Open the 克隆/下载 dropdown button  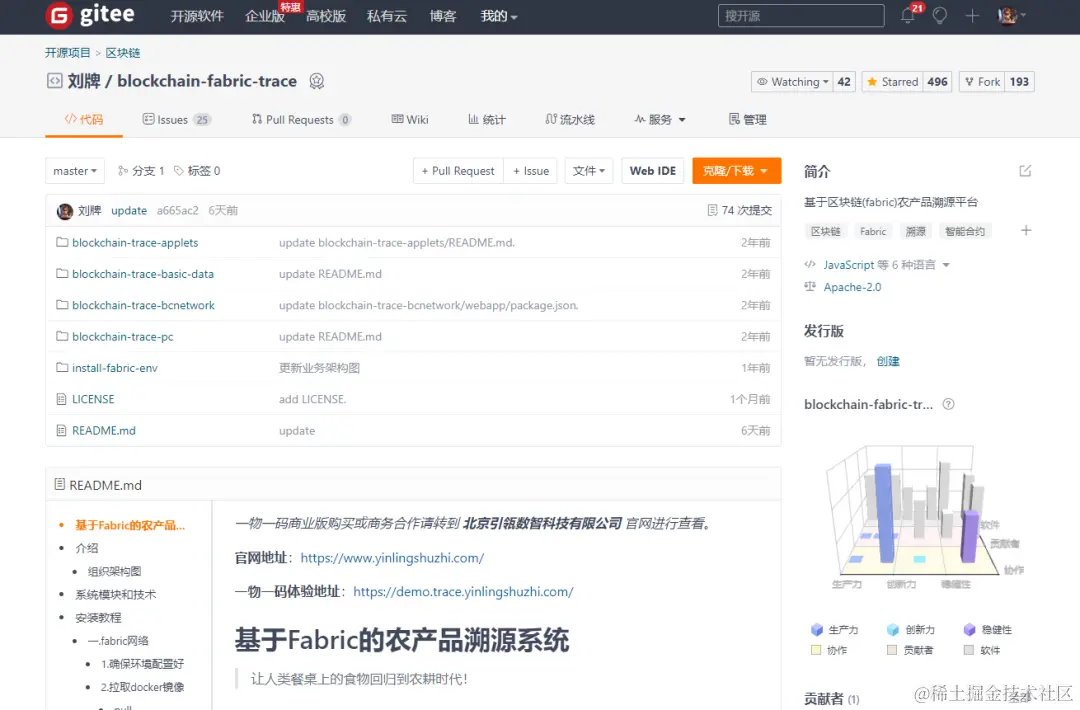pos(736,171)
